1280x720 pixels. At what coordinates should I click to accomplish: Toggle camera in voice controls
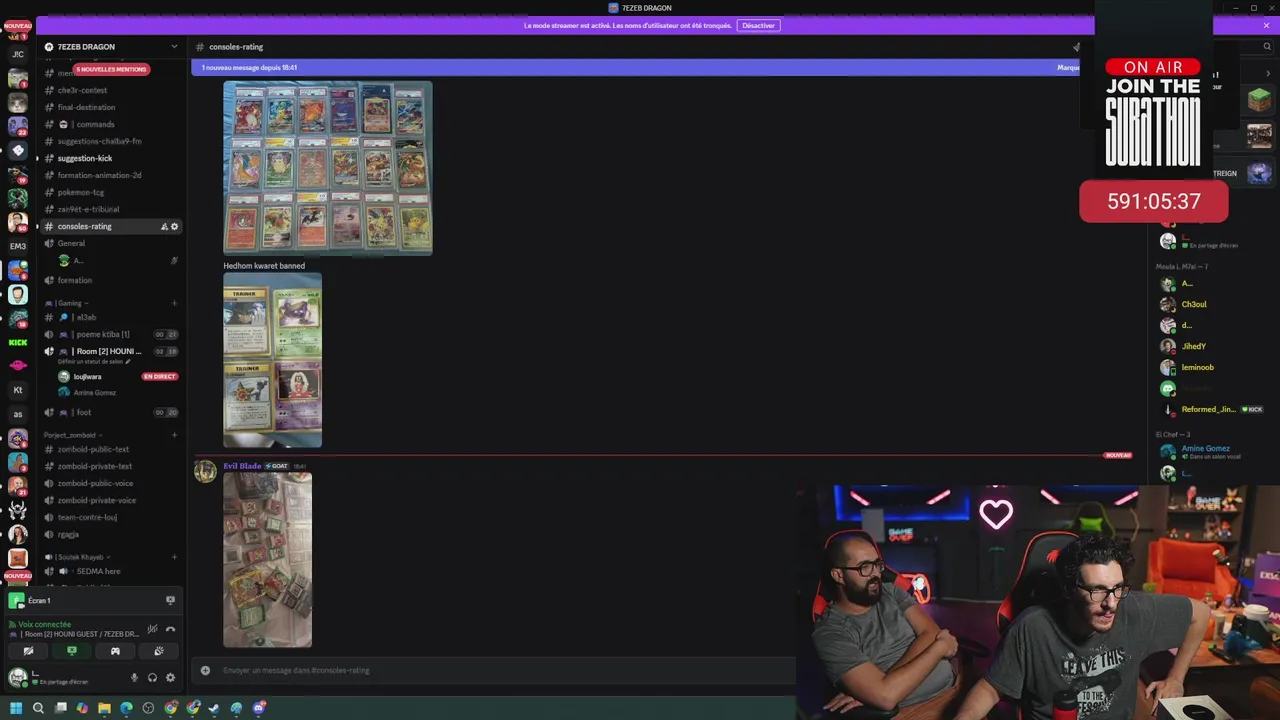tap(28, 651)
